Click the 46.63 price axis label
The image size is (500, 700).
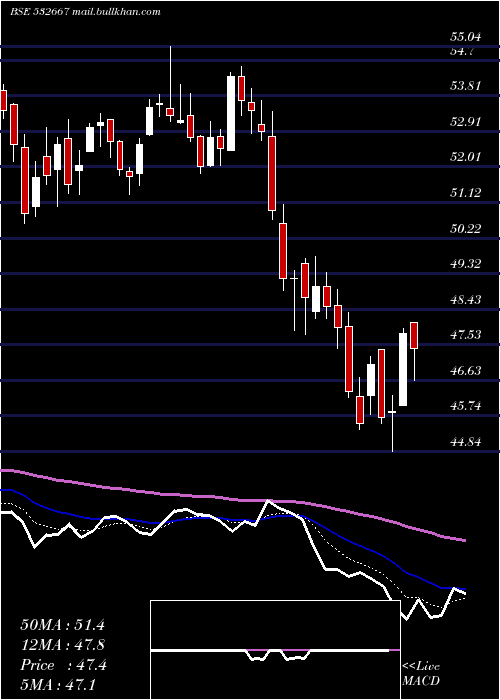(467, 370)
